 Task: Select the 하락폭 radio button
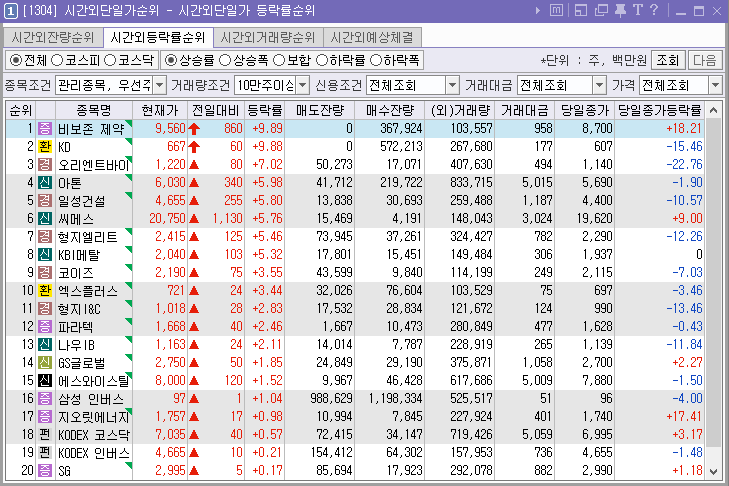coord(376,60)
